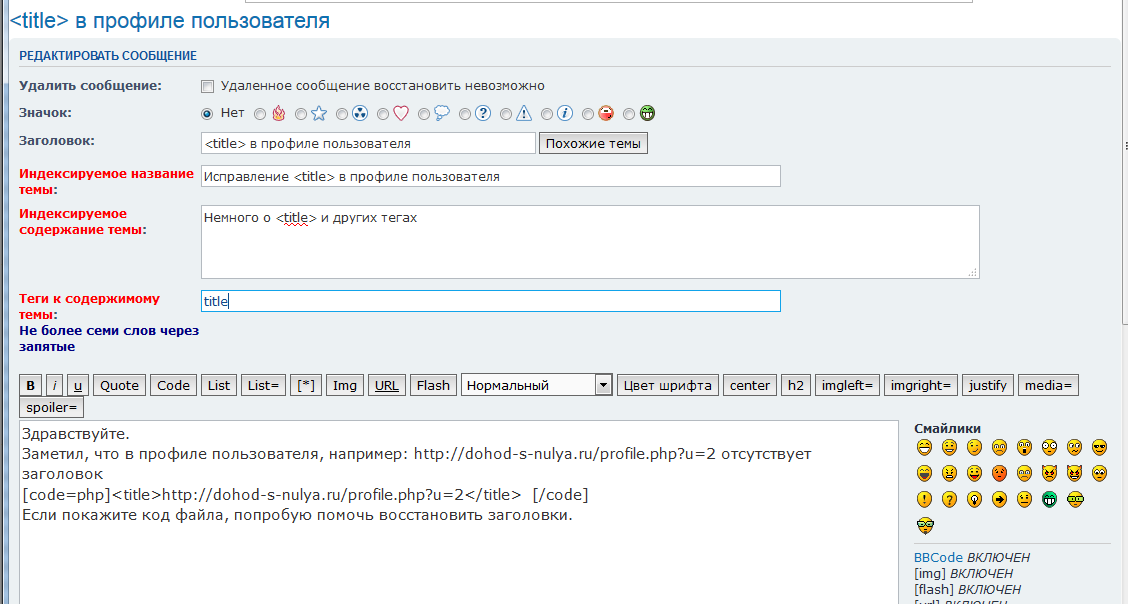Select the star topic icon radio button
This screenshot has height=604, width=1128.
(x=302, y=114)
